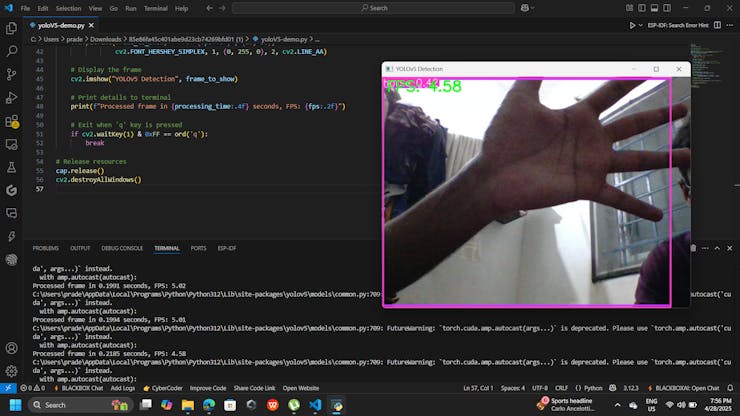Click BLACKBOXAI: Open Chat in status bar
Image resolution: width=740 pixels, height=416 pixels.
(684, 388)
